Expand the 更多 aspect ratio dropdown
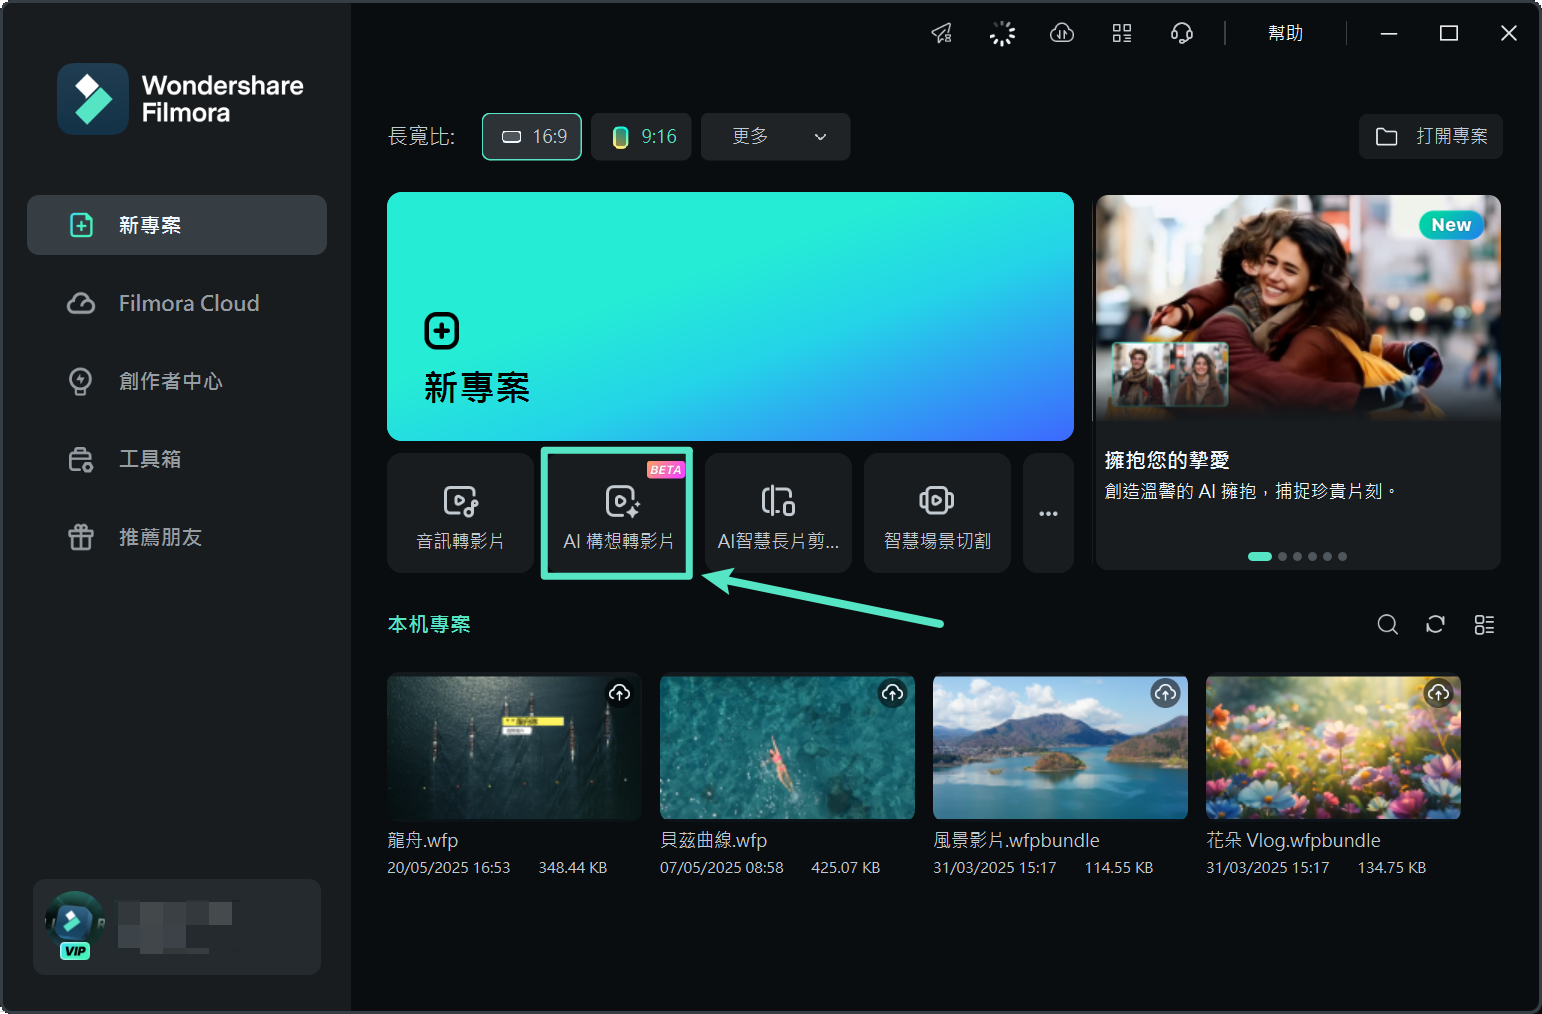 pos(776,136)
